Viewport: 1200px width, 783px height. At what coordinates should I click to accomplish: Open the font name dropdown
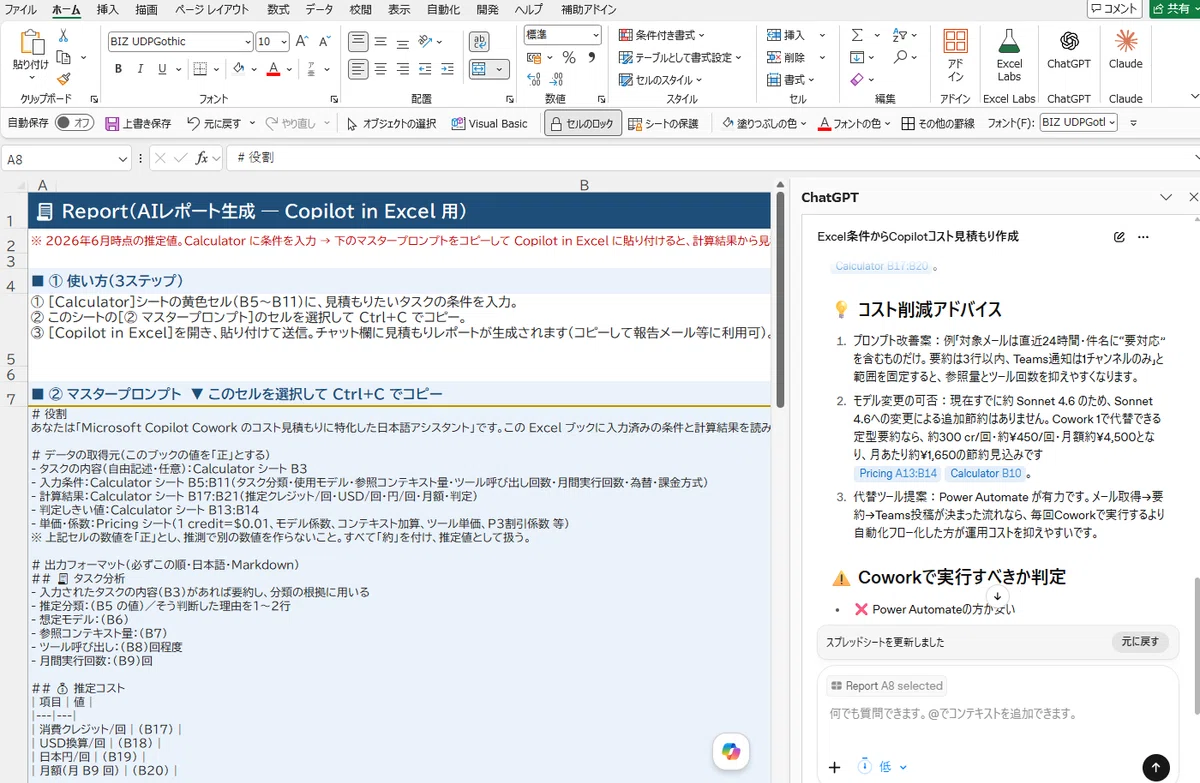(x=247, y=42)
